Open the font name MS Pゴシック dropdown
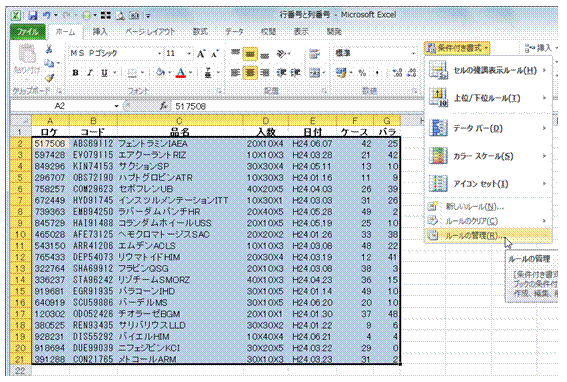 coord(159,54)
